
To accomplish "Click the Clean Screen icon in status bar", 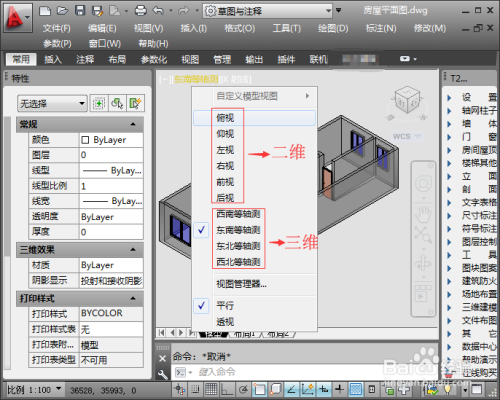I will coord(477,389).
